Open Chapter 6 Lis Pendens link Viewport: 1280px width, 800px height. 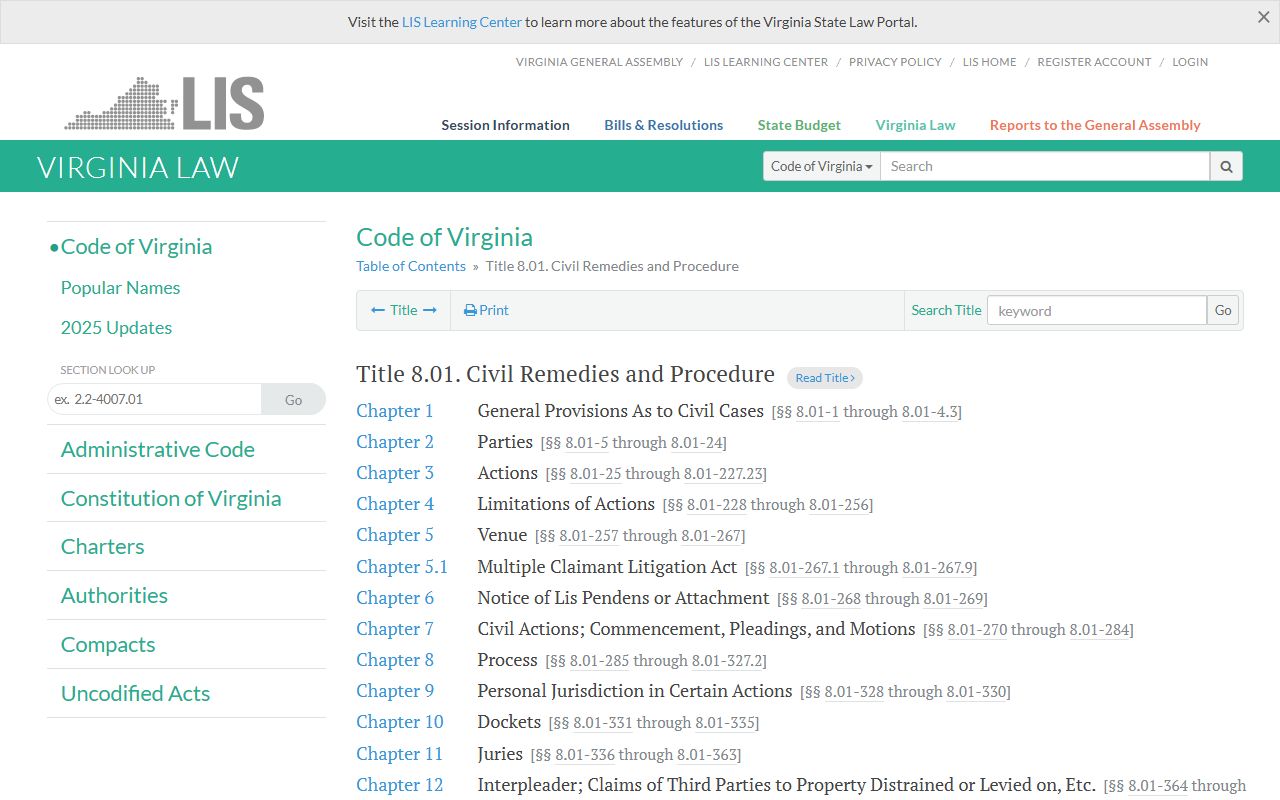pos(395,598)
